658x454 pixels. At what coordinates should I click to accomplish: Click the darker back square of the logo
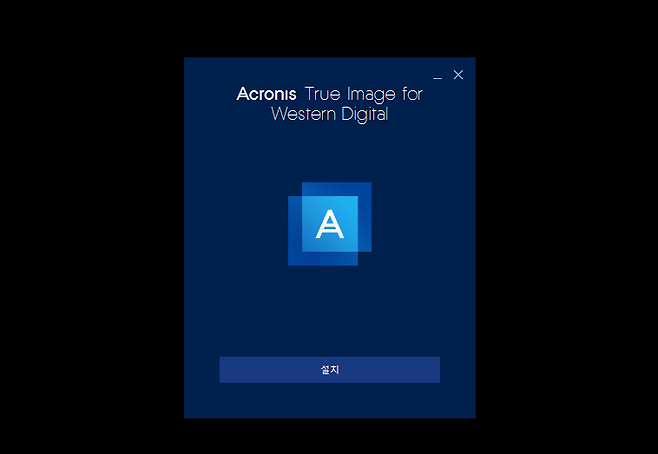click(x=364, y=190)
